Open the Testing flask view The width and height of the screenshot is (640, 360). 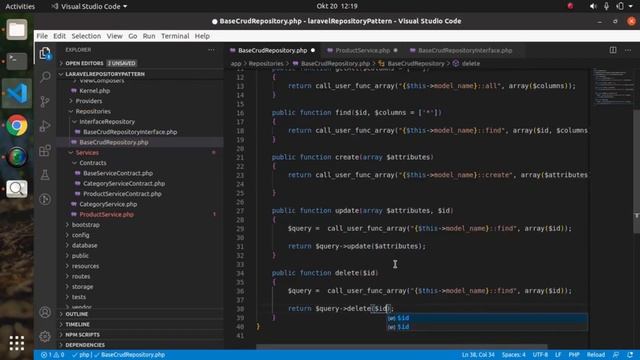45,175
